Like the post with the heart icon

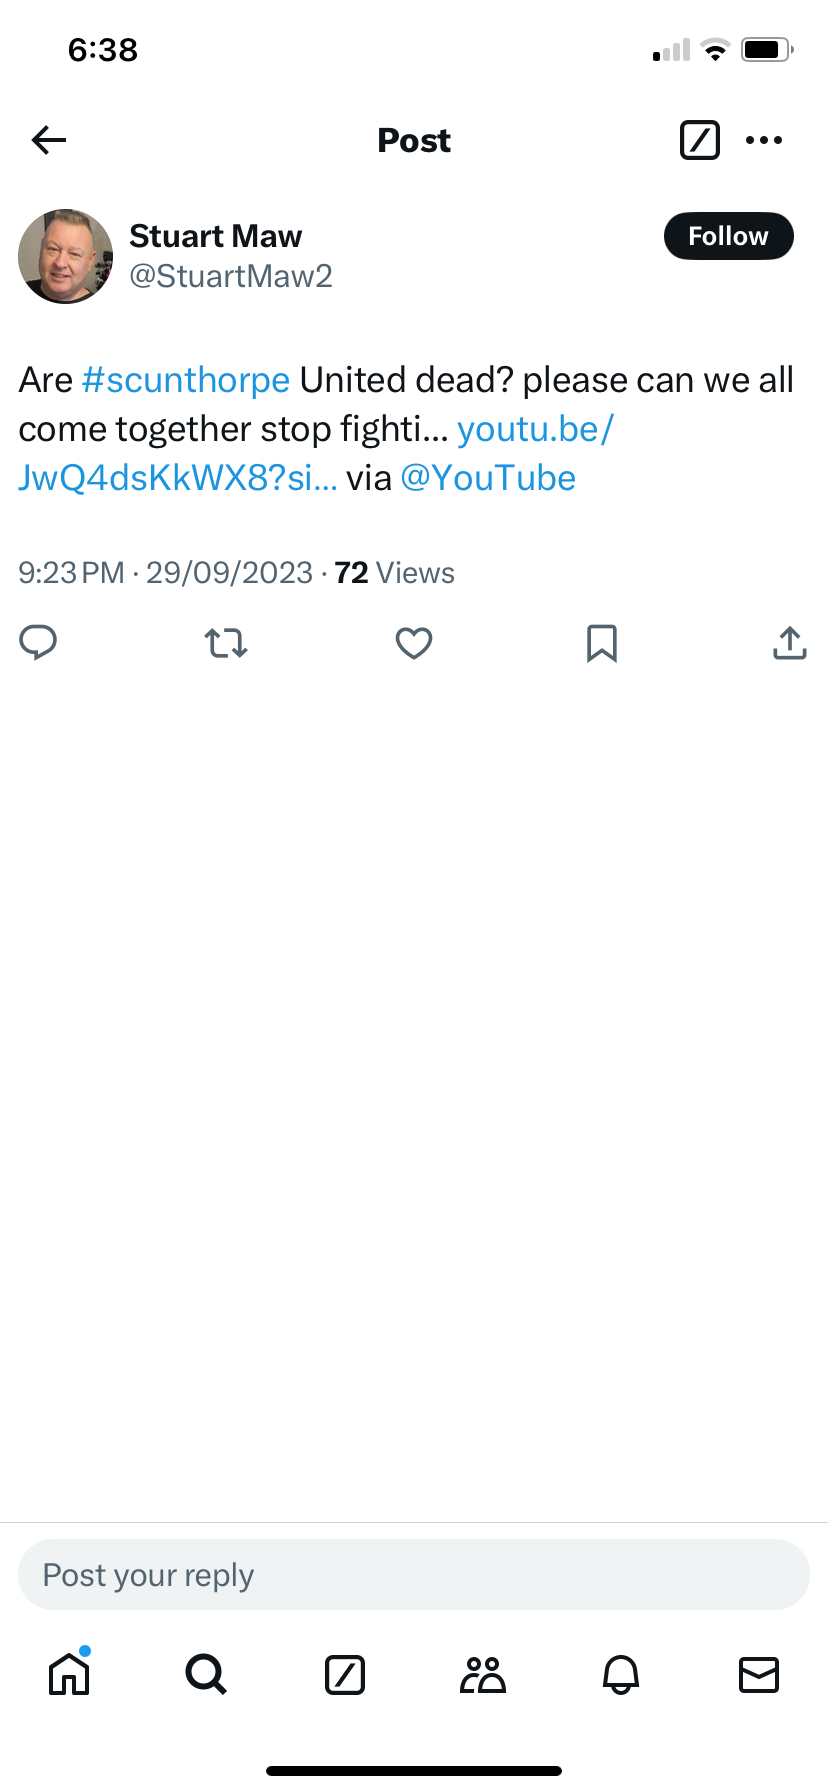point(413,643)
